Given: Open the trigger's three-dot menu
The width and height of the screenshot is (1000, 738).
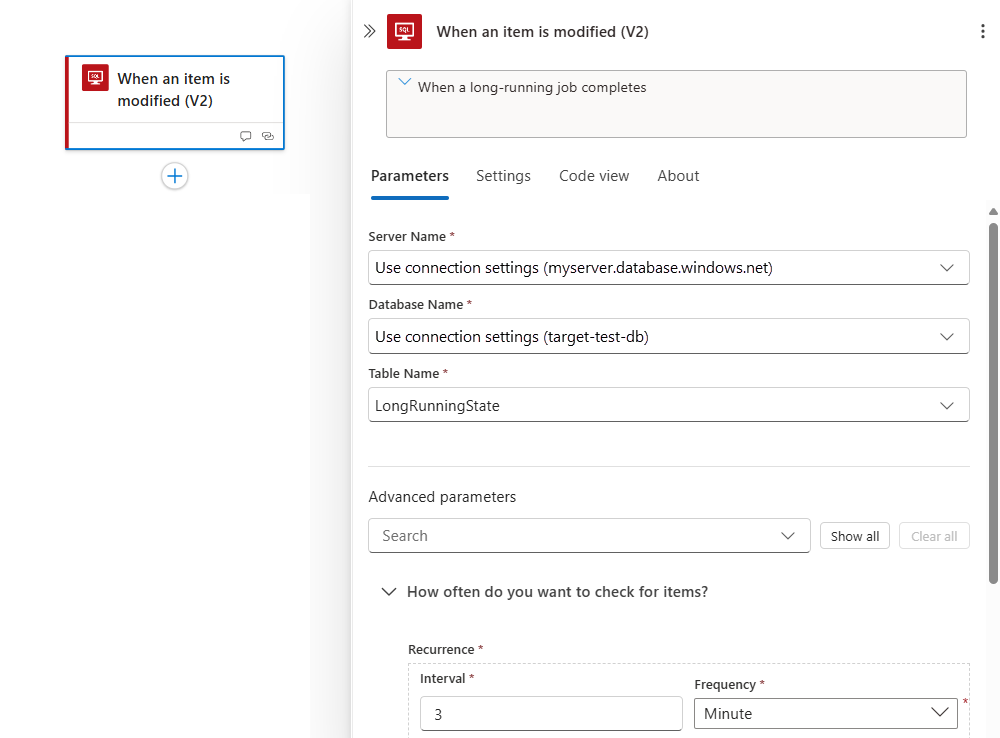Looking at the screenshot, I should coord(983,31).
